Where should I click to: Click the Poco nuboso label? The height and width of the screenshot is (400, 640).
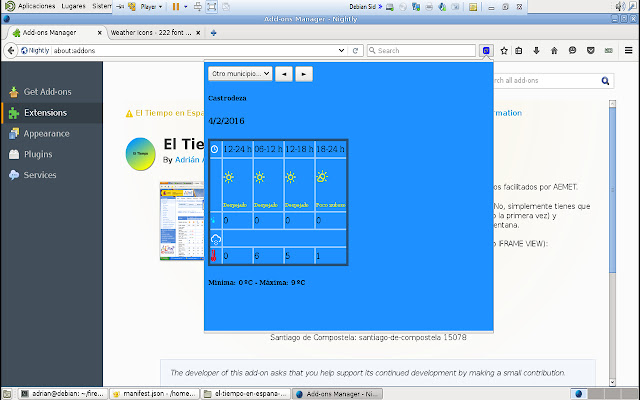pyautogui.click(x=331, y=205)
